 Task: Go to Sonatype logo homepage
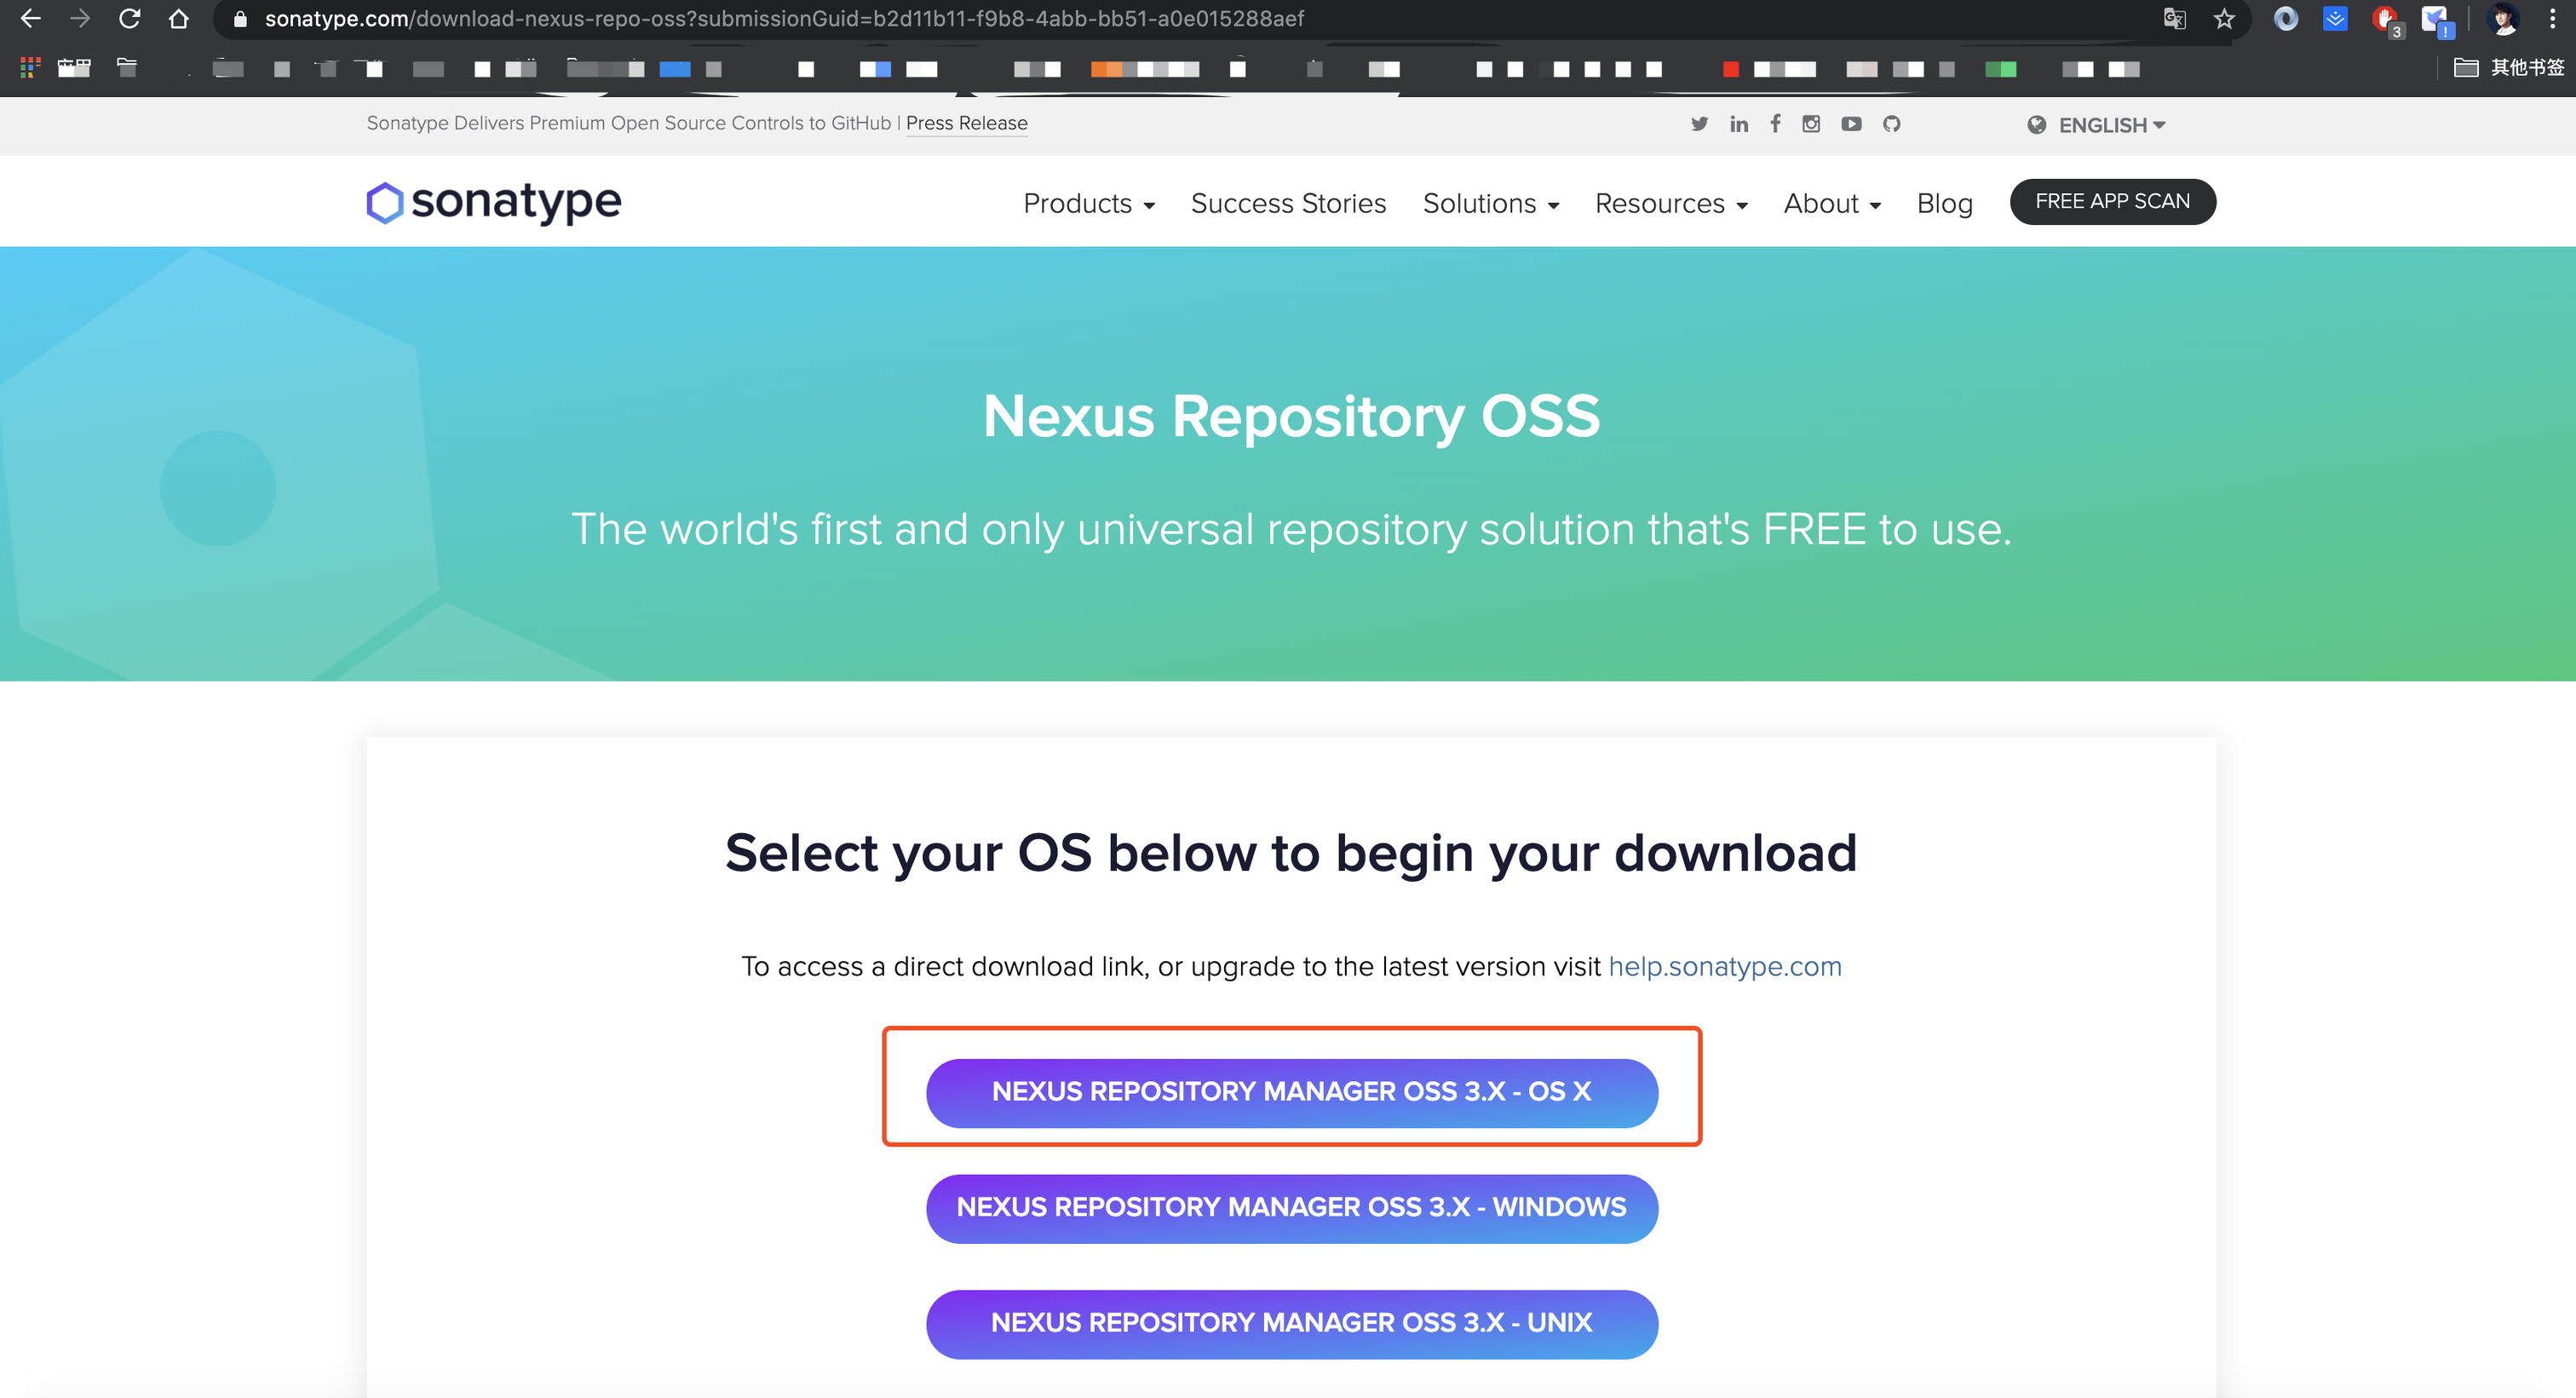click(494, 202)
